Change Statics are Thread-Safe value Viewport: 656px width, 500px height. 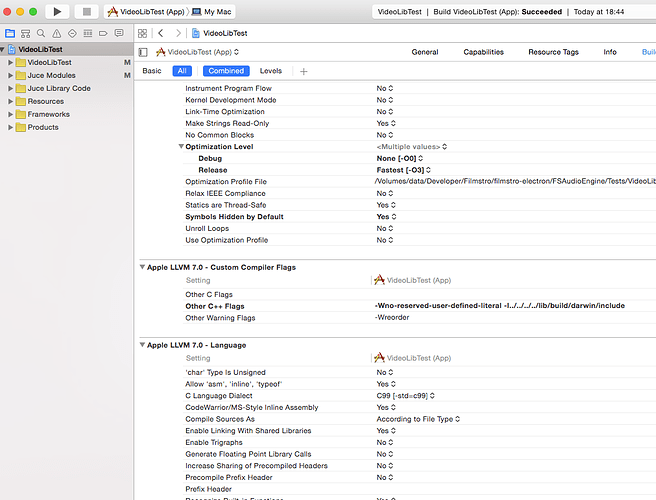(386, 205)
